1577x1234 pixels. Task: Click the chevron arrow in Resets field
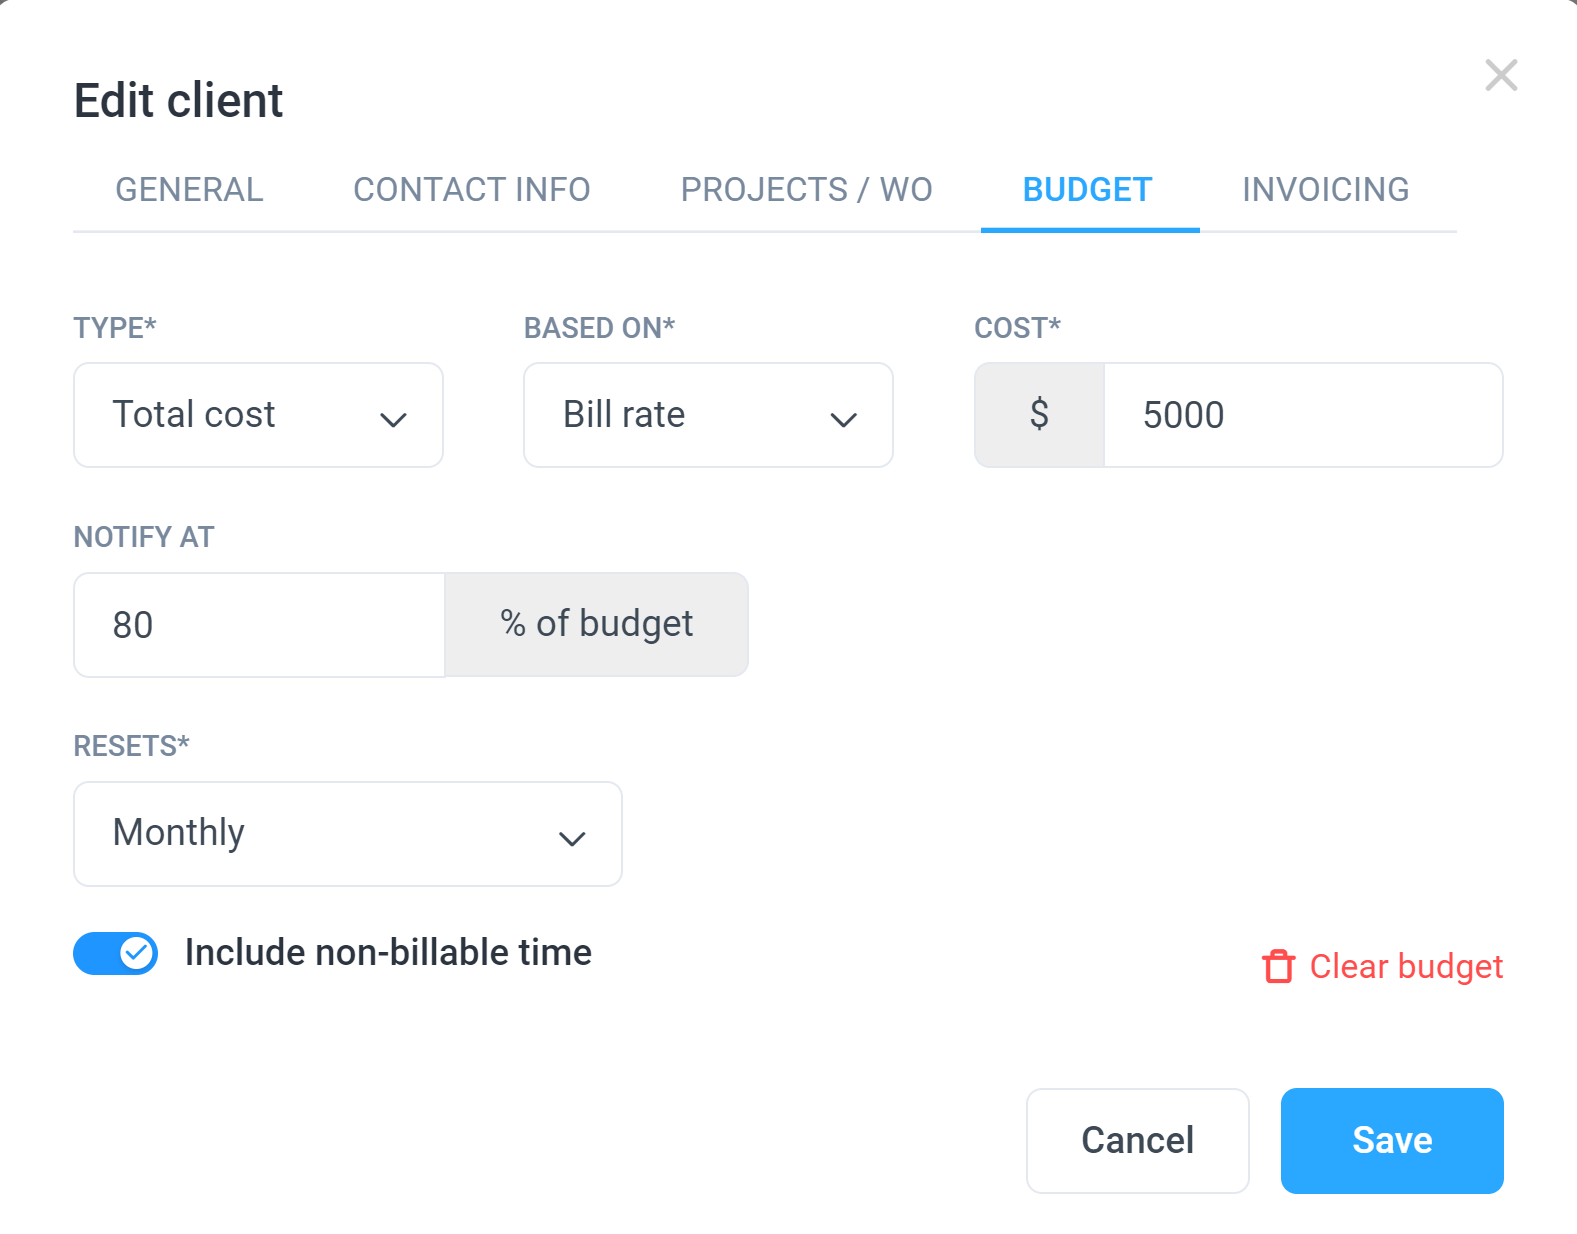coord(572,839)
